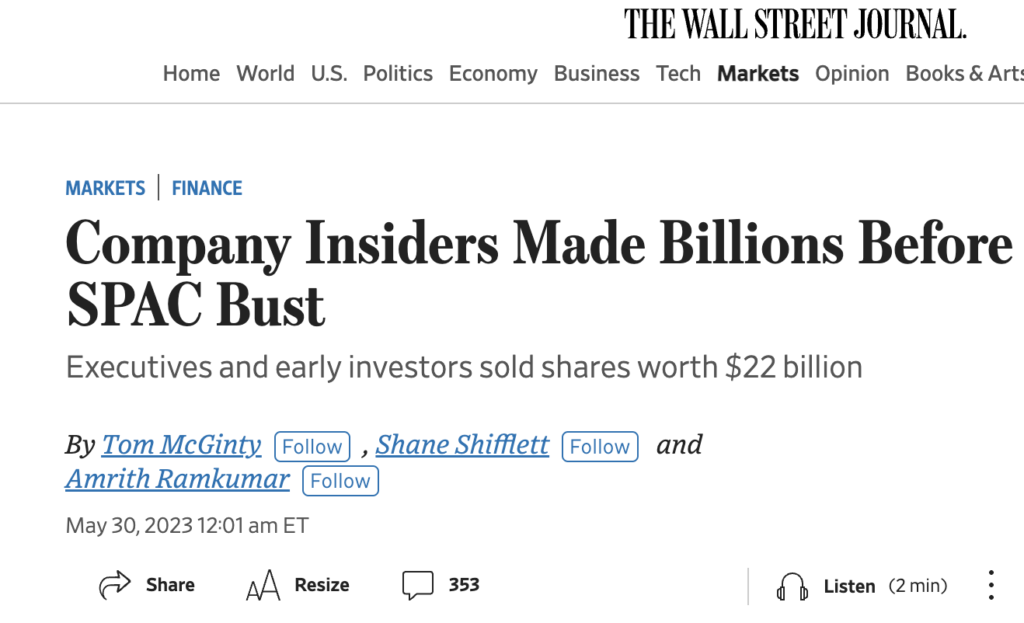Click the share arrow icon
This screenshot has height=623, width=1024.
click(x=115, y=585)
